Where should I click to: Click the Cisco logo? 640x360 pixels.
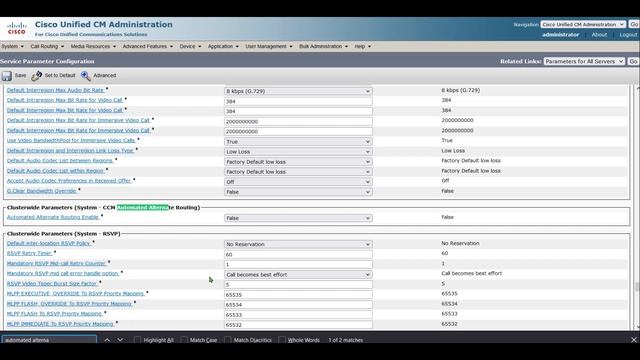point(17,28)
